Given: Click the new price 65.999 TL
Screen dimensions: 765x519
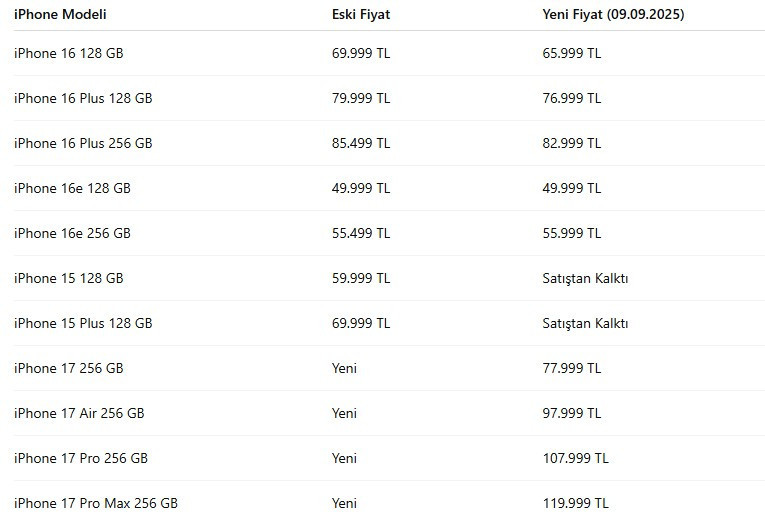Looking at the screenshot, I should pyautogui.click(x=572, y=53).
